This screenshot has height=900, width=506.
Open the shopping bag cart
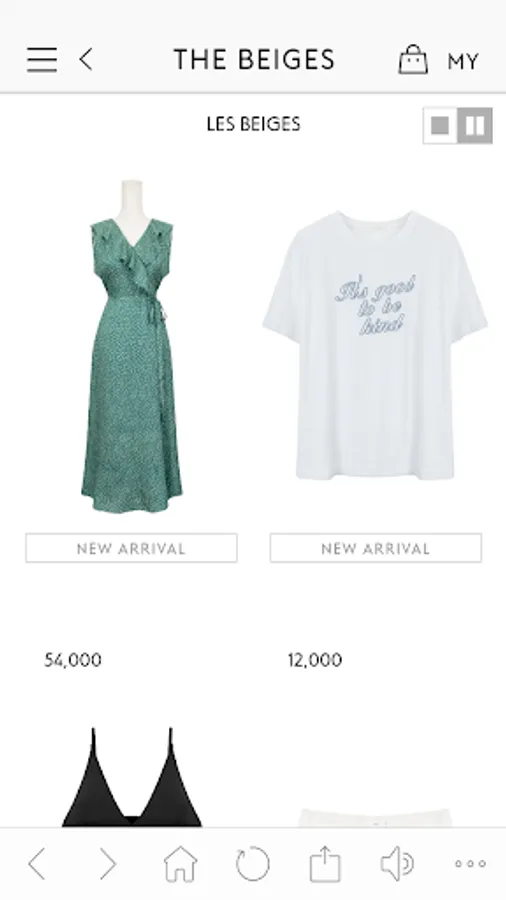point(413,60)
